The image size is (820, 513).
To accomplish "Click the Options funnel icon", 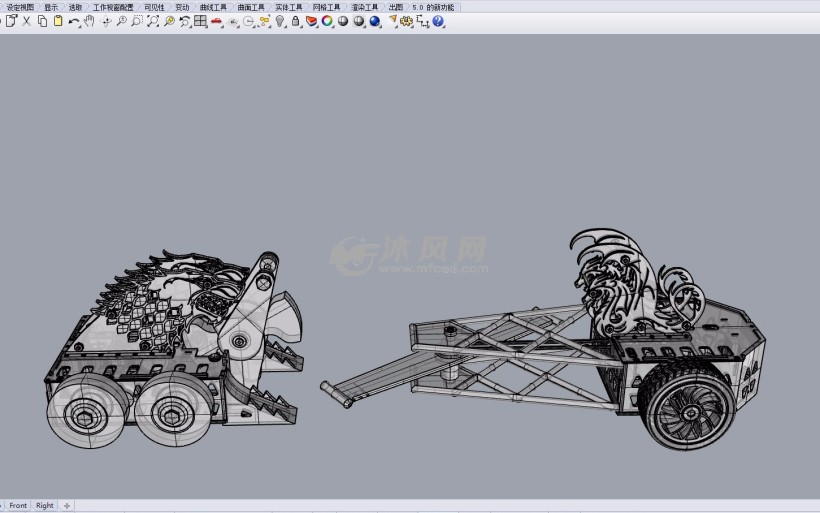I will tap(393, 20).
